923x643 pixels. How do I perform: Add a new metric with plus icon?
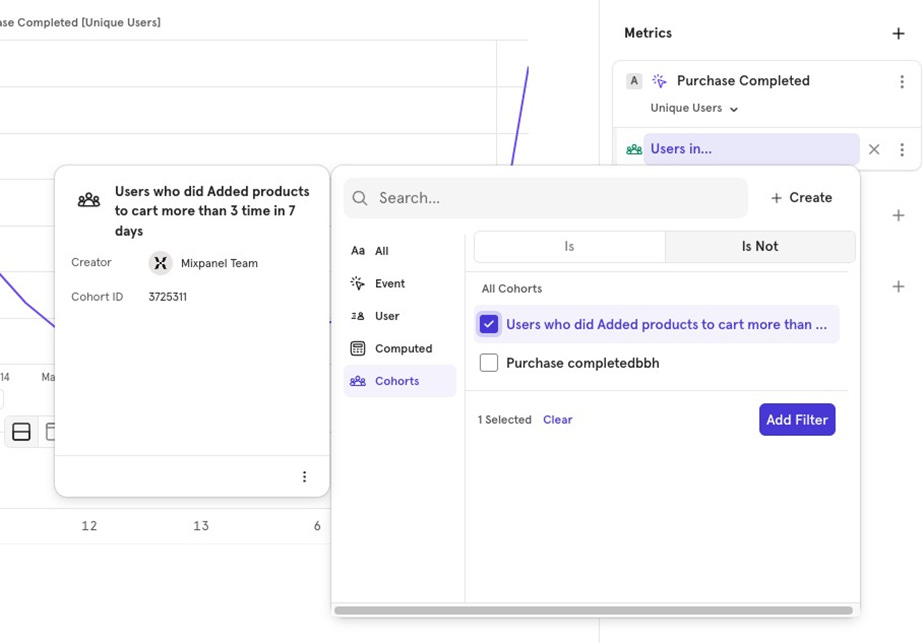(x=898, y=34)
